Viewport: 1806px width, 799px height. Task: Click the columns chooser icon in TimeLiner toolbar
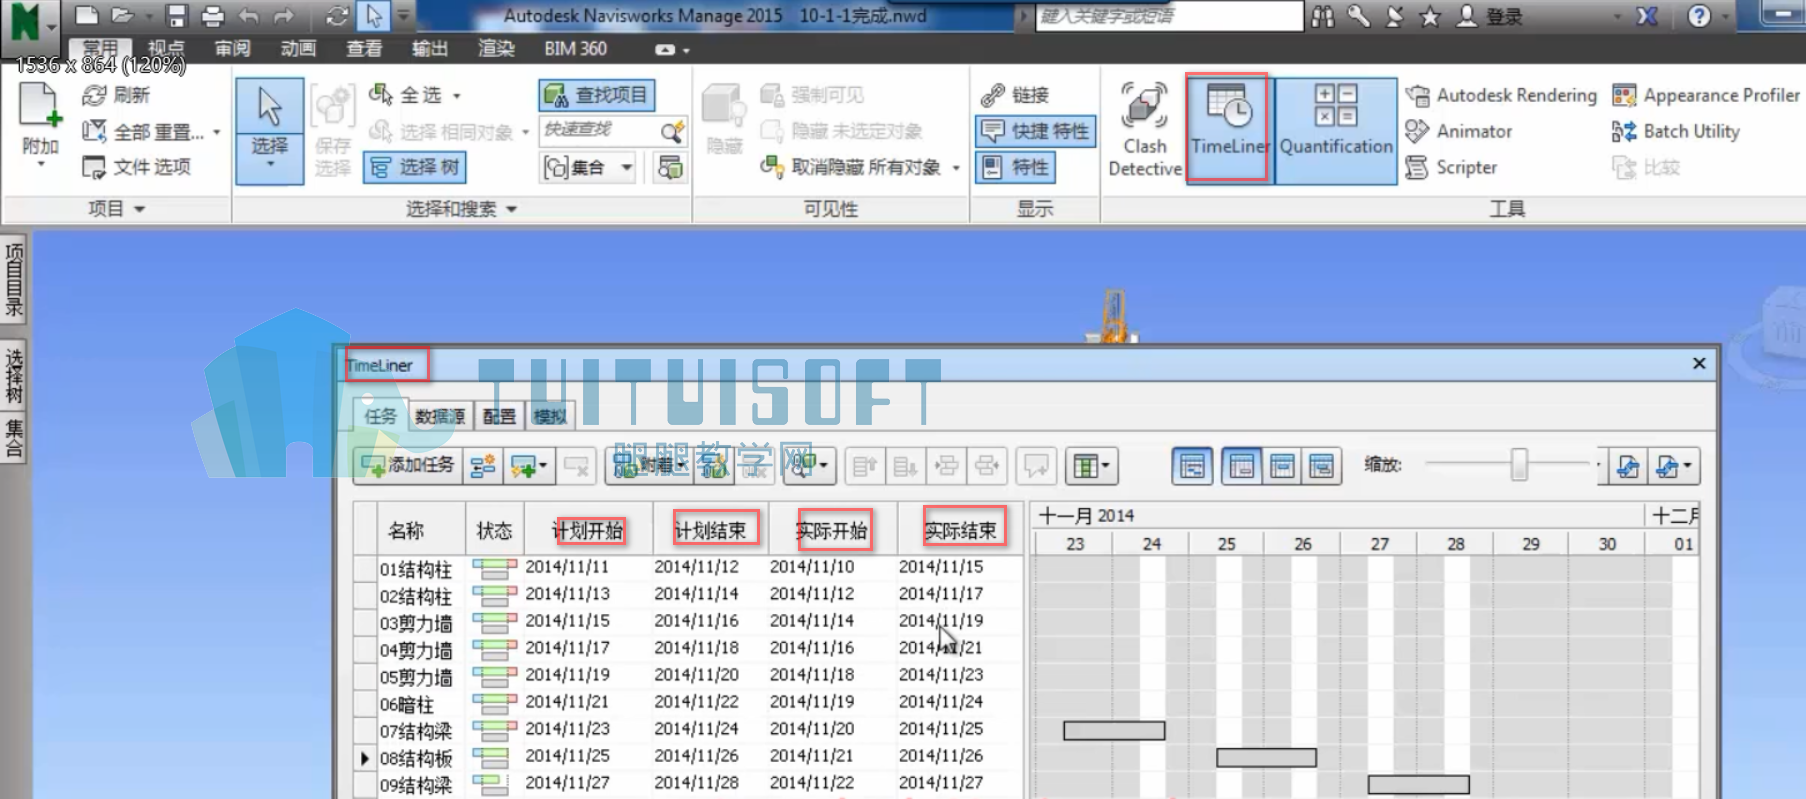[1091, 466]
